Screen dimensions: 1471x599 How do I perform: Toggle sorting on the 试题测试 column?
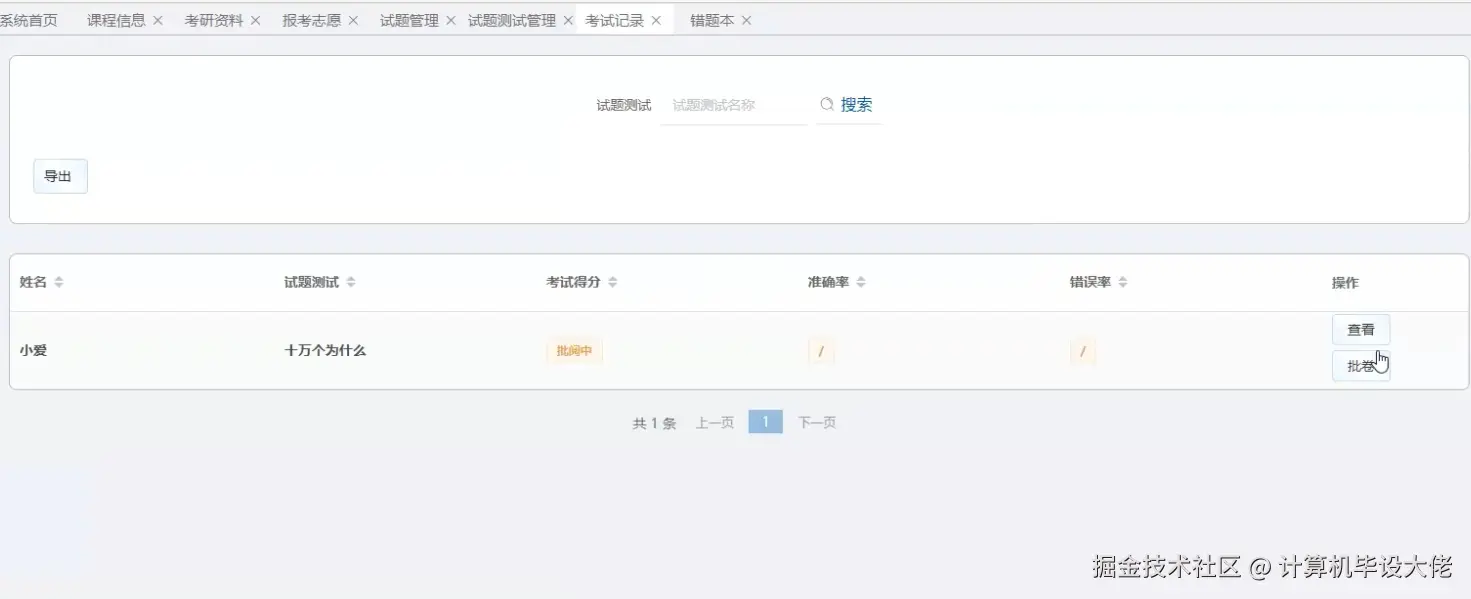tap(350, 281)
